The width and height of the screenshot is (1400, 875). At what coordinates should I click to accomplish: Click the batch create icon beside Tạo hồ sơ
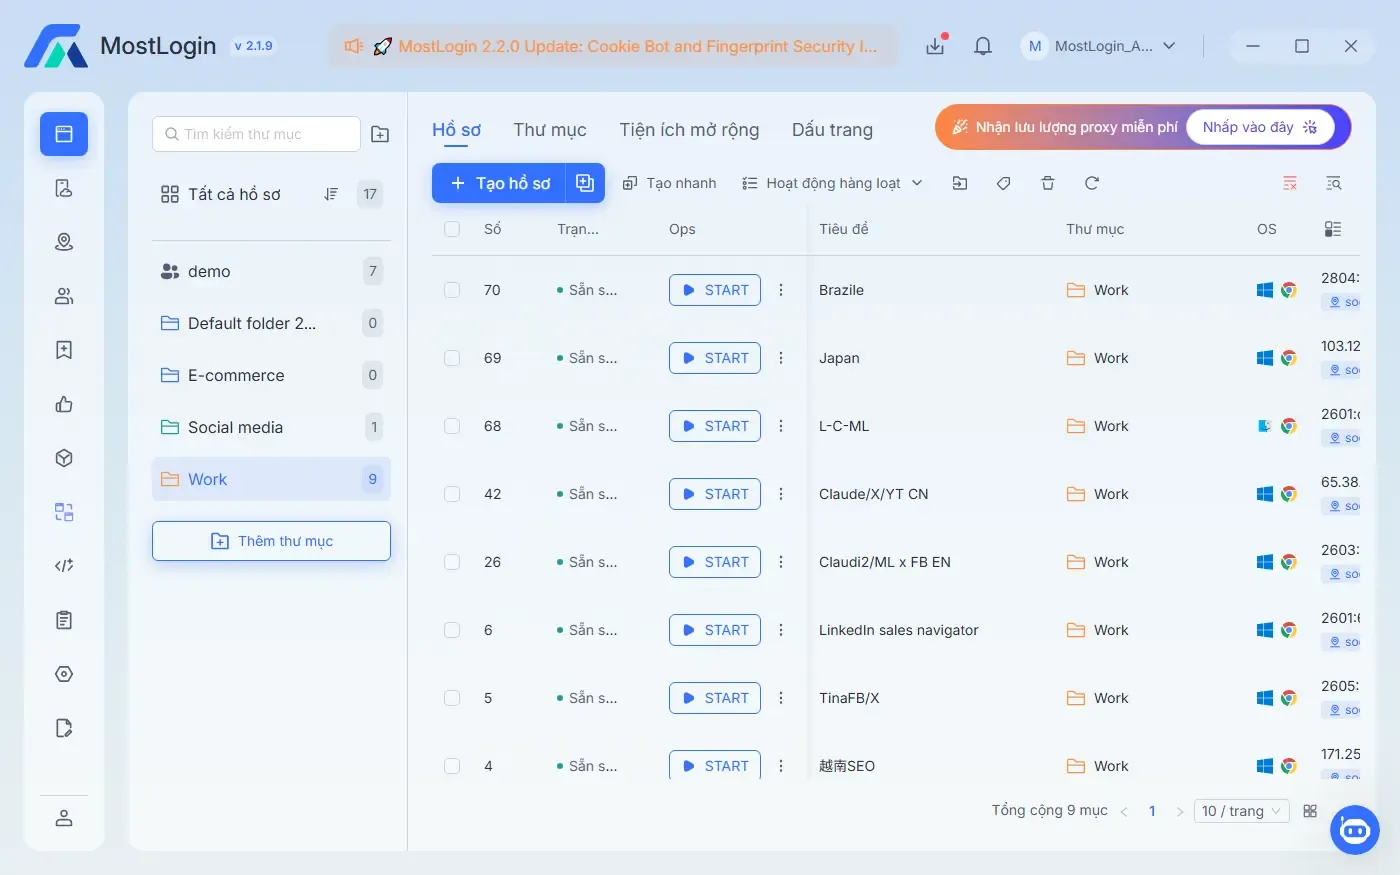[x=585, y=183]
